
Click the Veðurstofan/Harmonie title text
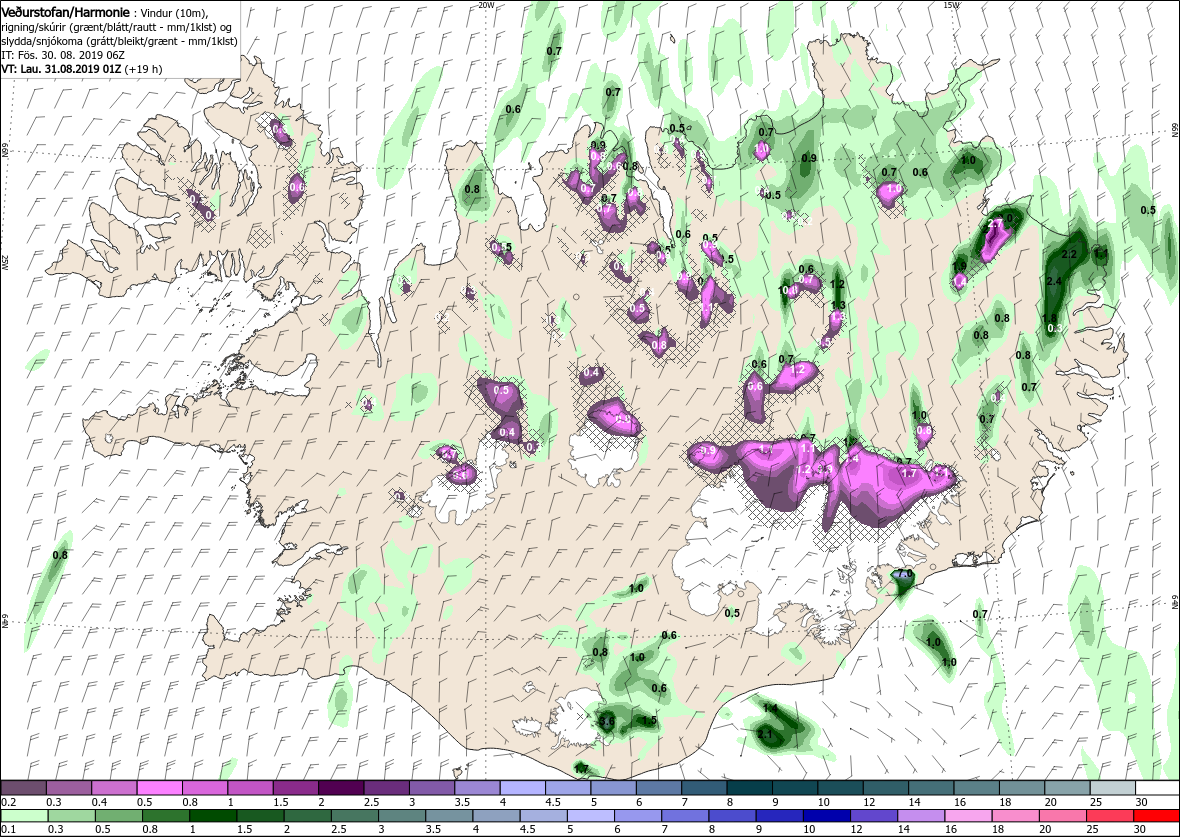point(65,14)
